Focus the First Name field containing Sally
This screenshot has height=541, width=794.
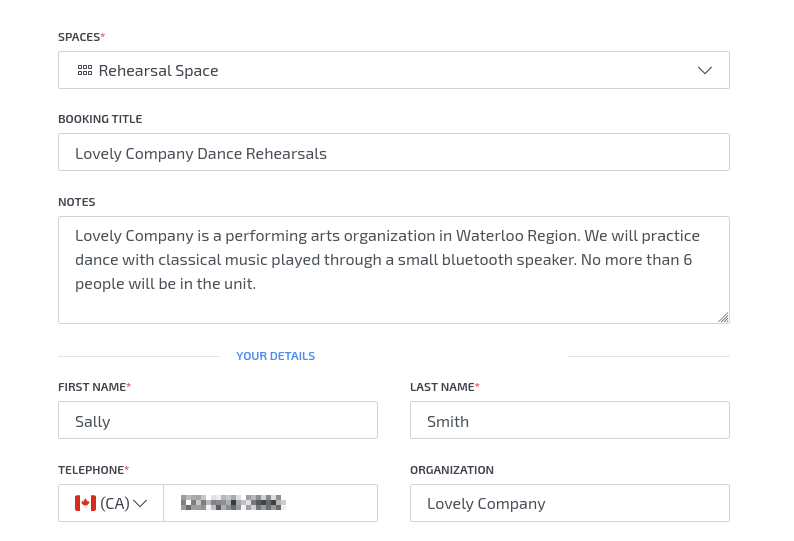click(217, 421)
